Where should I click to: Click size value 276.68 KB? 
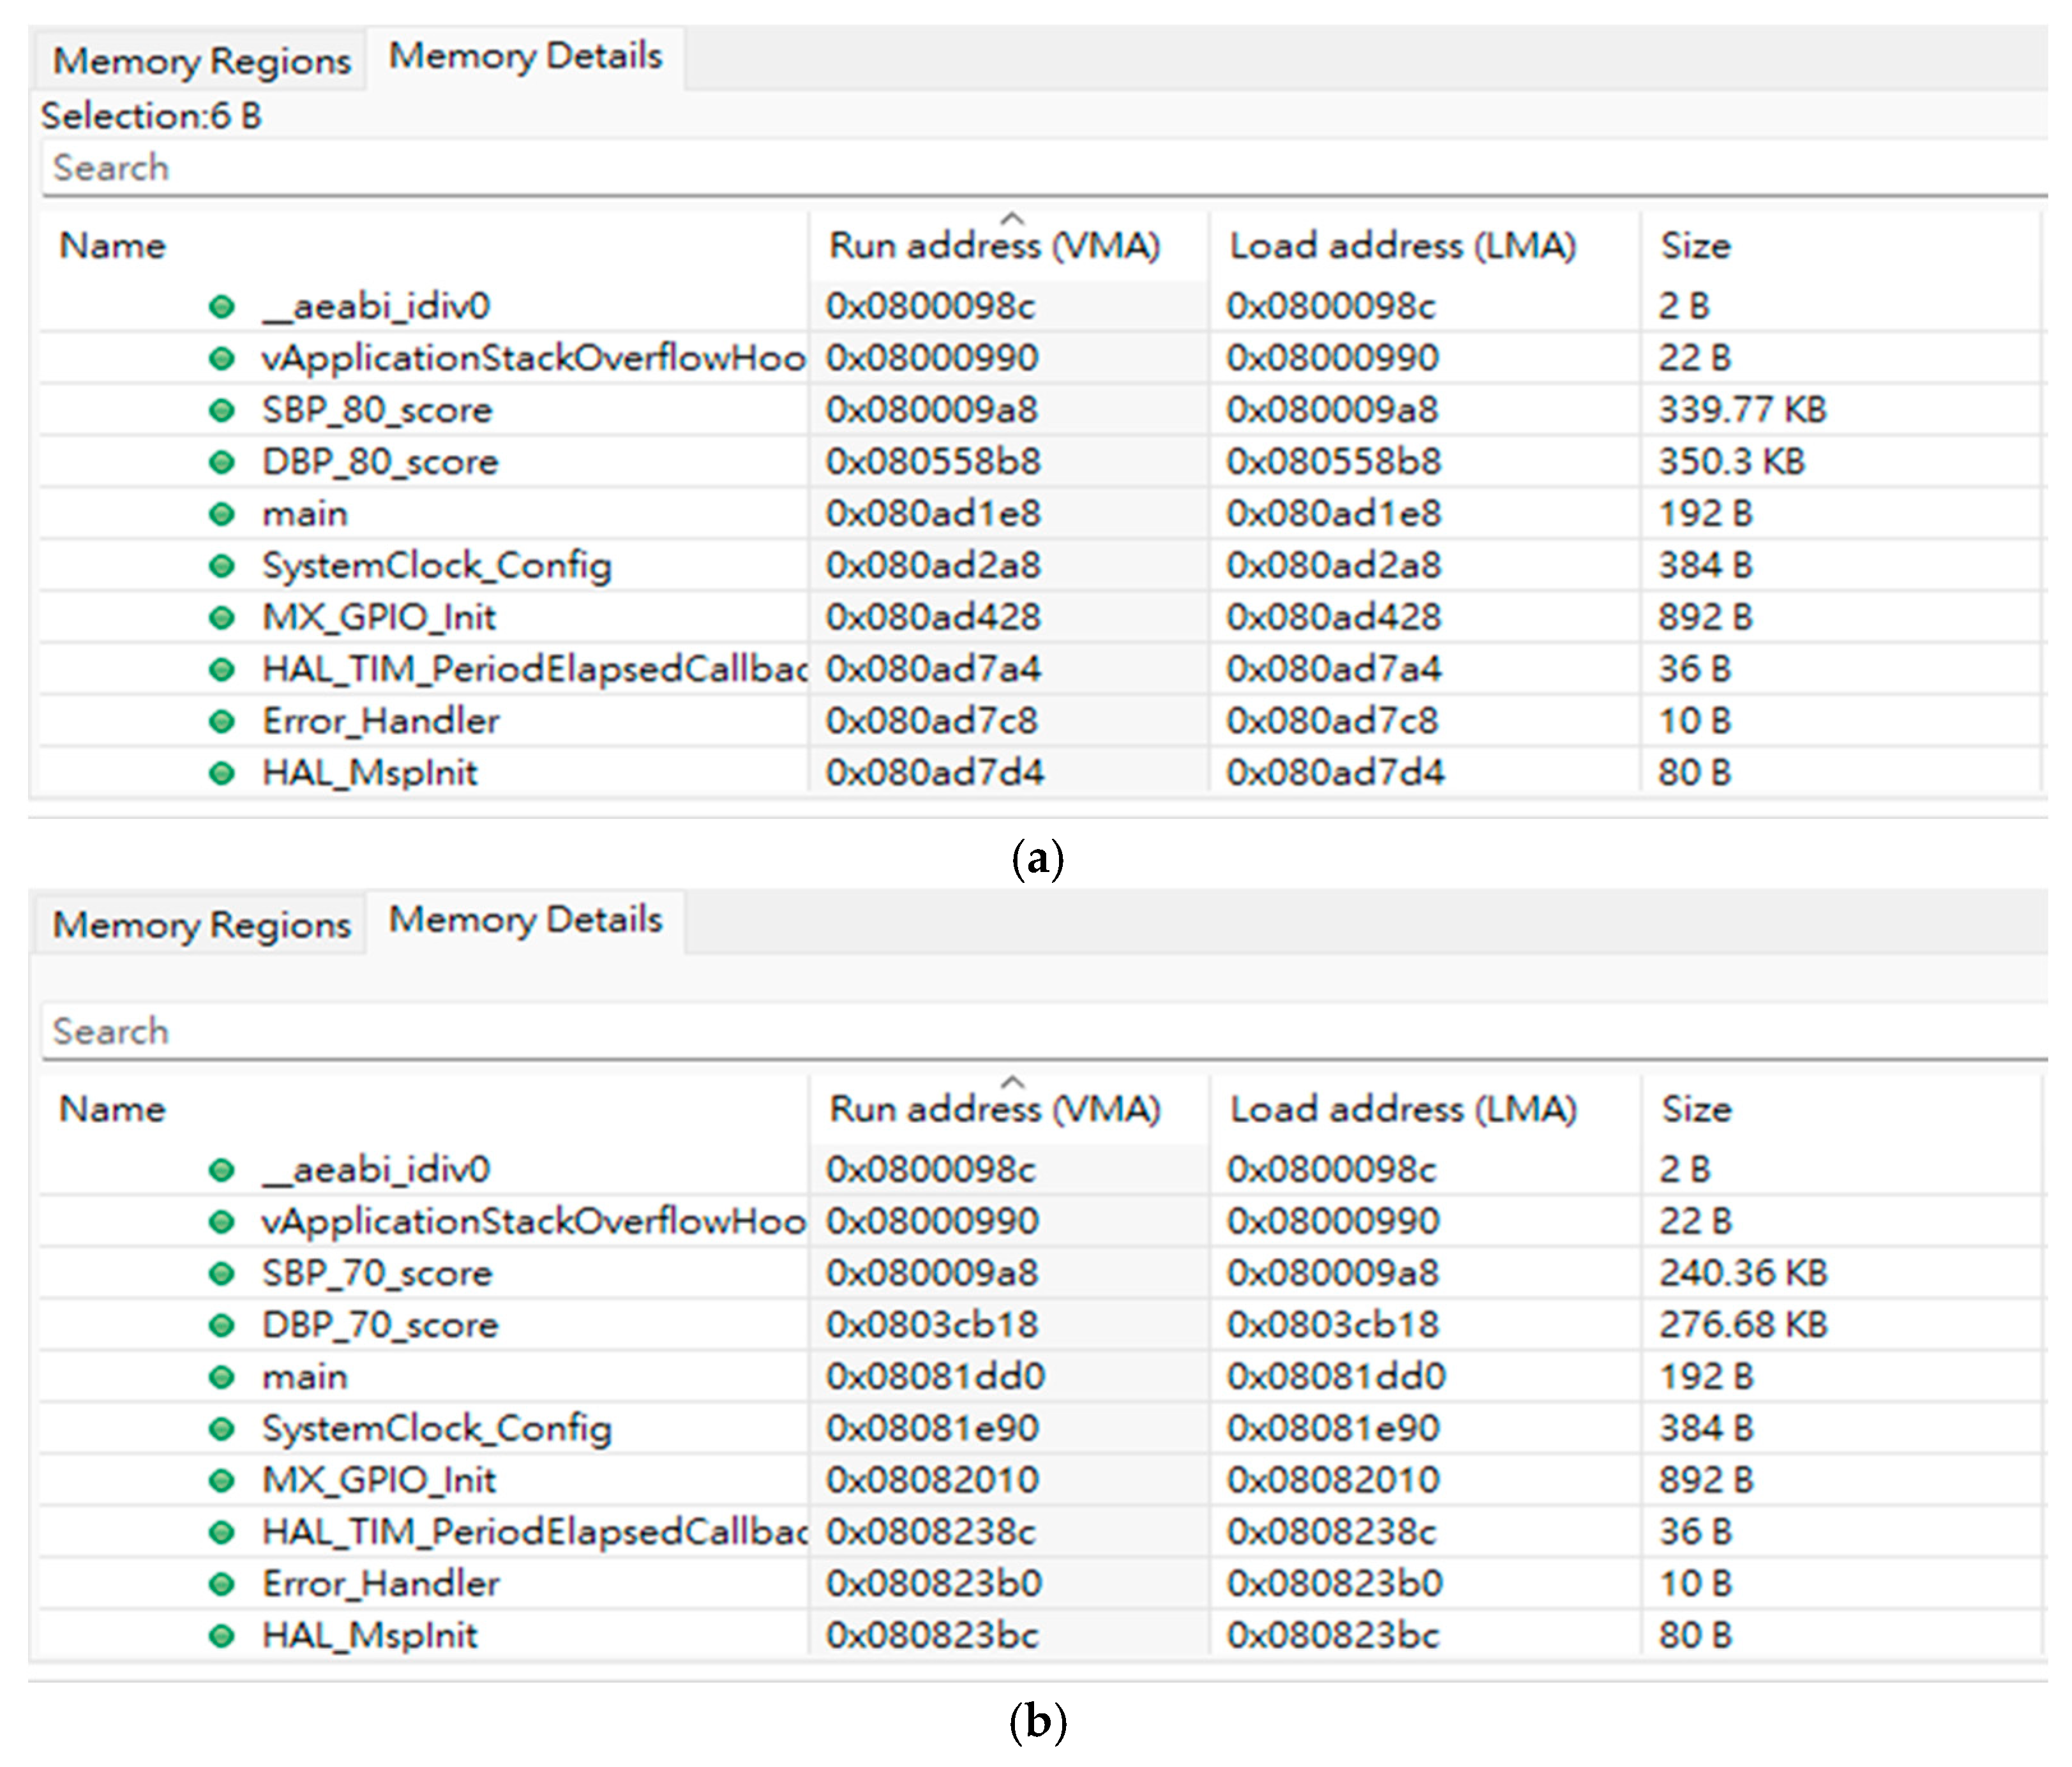[1744, 1325]
